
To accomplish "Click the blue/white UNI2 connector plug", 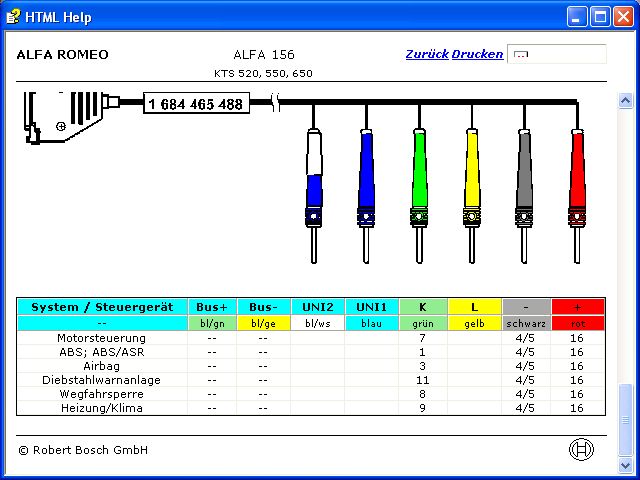I will pyautogui.click(x=314, y=180).
